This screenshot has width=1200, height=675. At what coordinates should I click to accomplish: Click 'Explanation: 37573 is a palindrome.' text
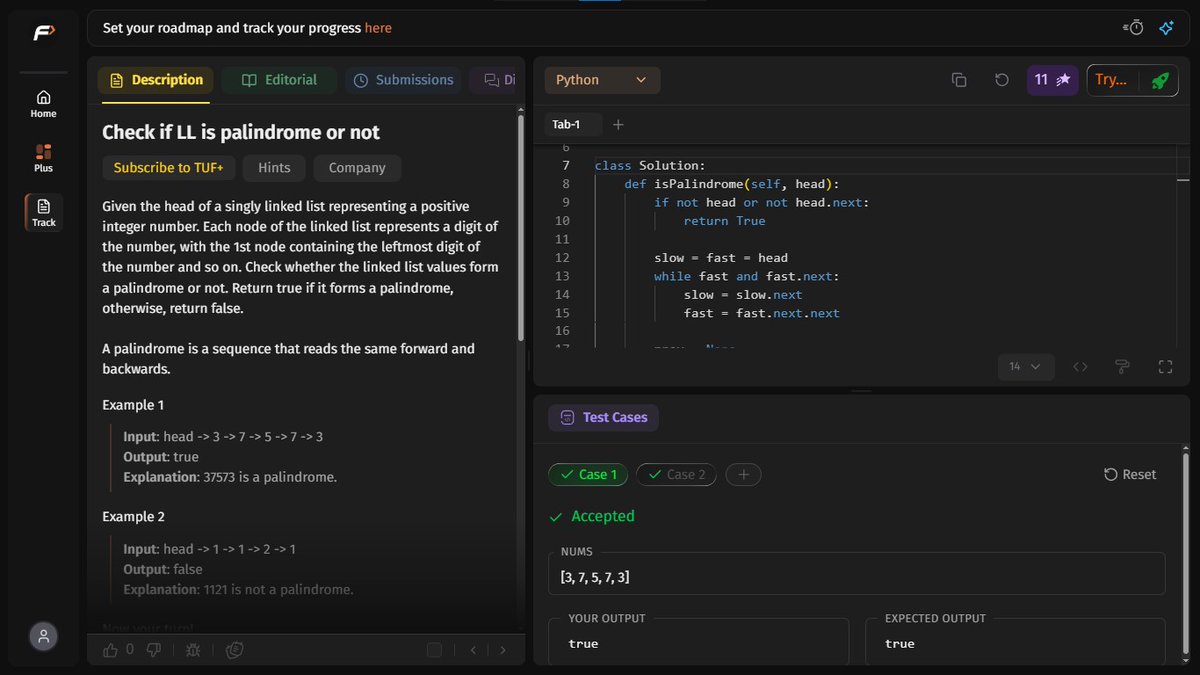[230, 477]
